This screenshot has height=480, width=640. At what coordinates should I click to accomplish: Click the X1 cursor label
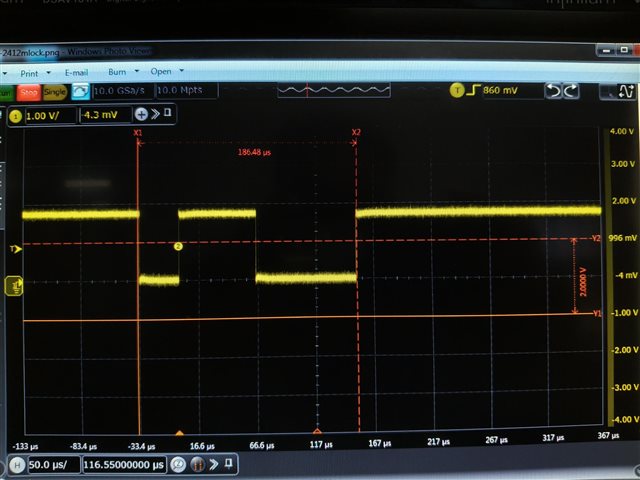138,133
